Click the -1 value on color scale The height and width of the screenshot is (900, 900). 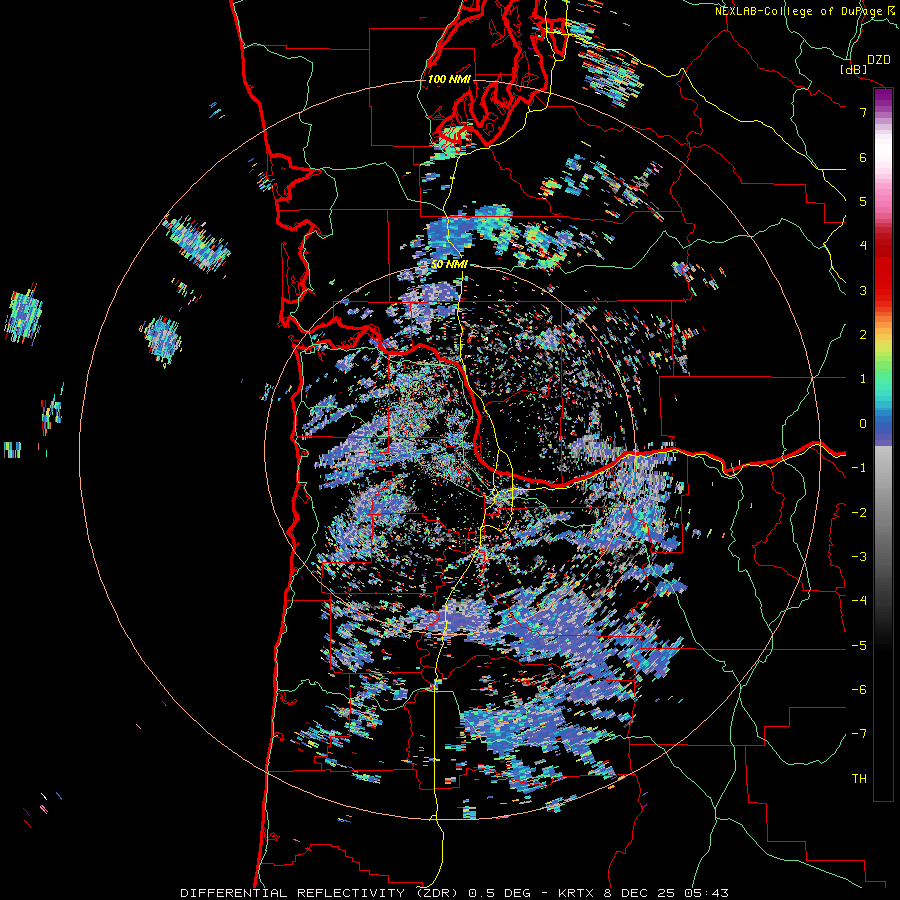coord(859,468)
